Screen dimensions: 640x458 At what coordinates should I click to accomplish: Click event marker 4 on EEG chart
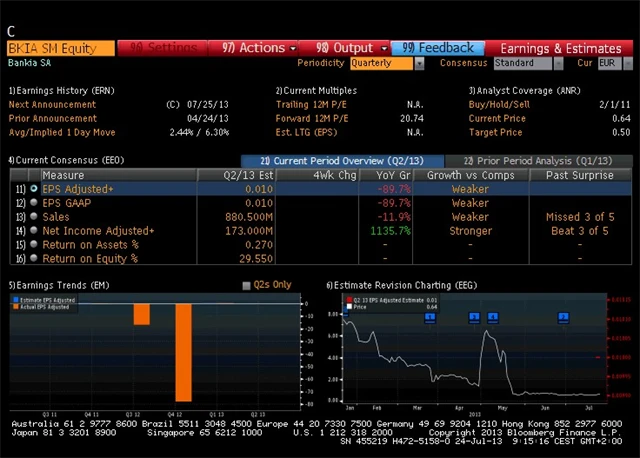[x=493, y=317]
